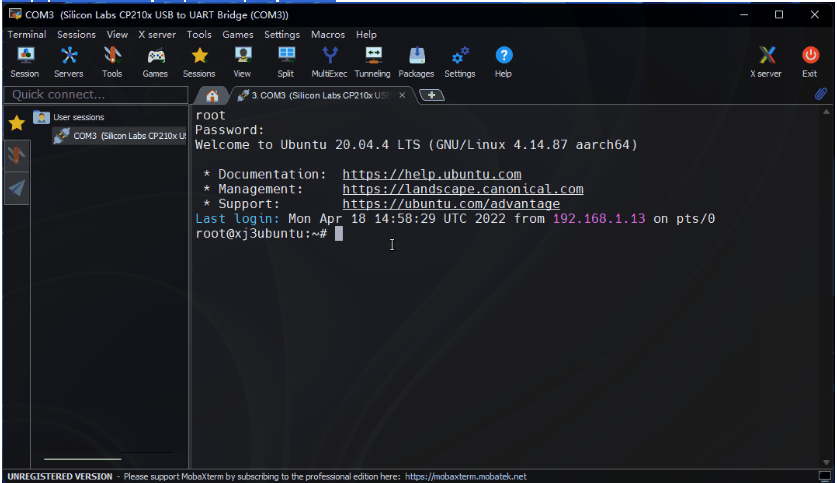Image resolution: width=837 pixels, height=483 pixels.
Task: Open a new terminal tab with plus button
Action: [x=431, y=95]
